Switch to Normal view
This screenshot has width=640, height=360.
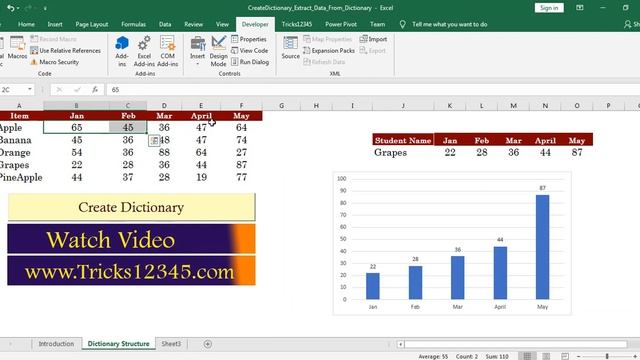tap(527, 356)
